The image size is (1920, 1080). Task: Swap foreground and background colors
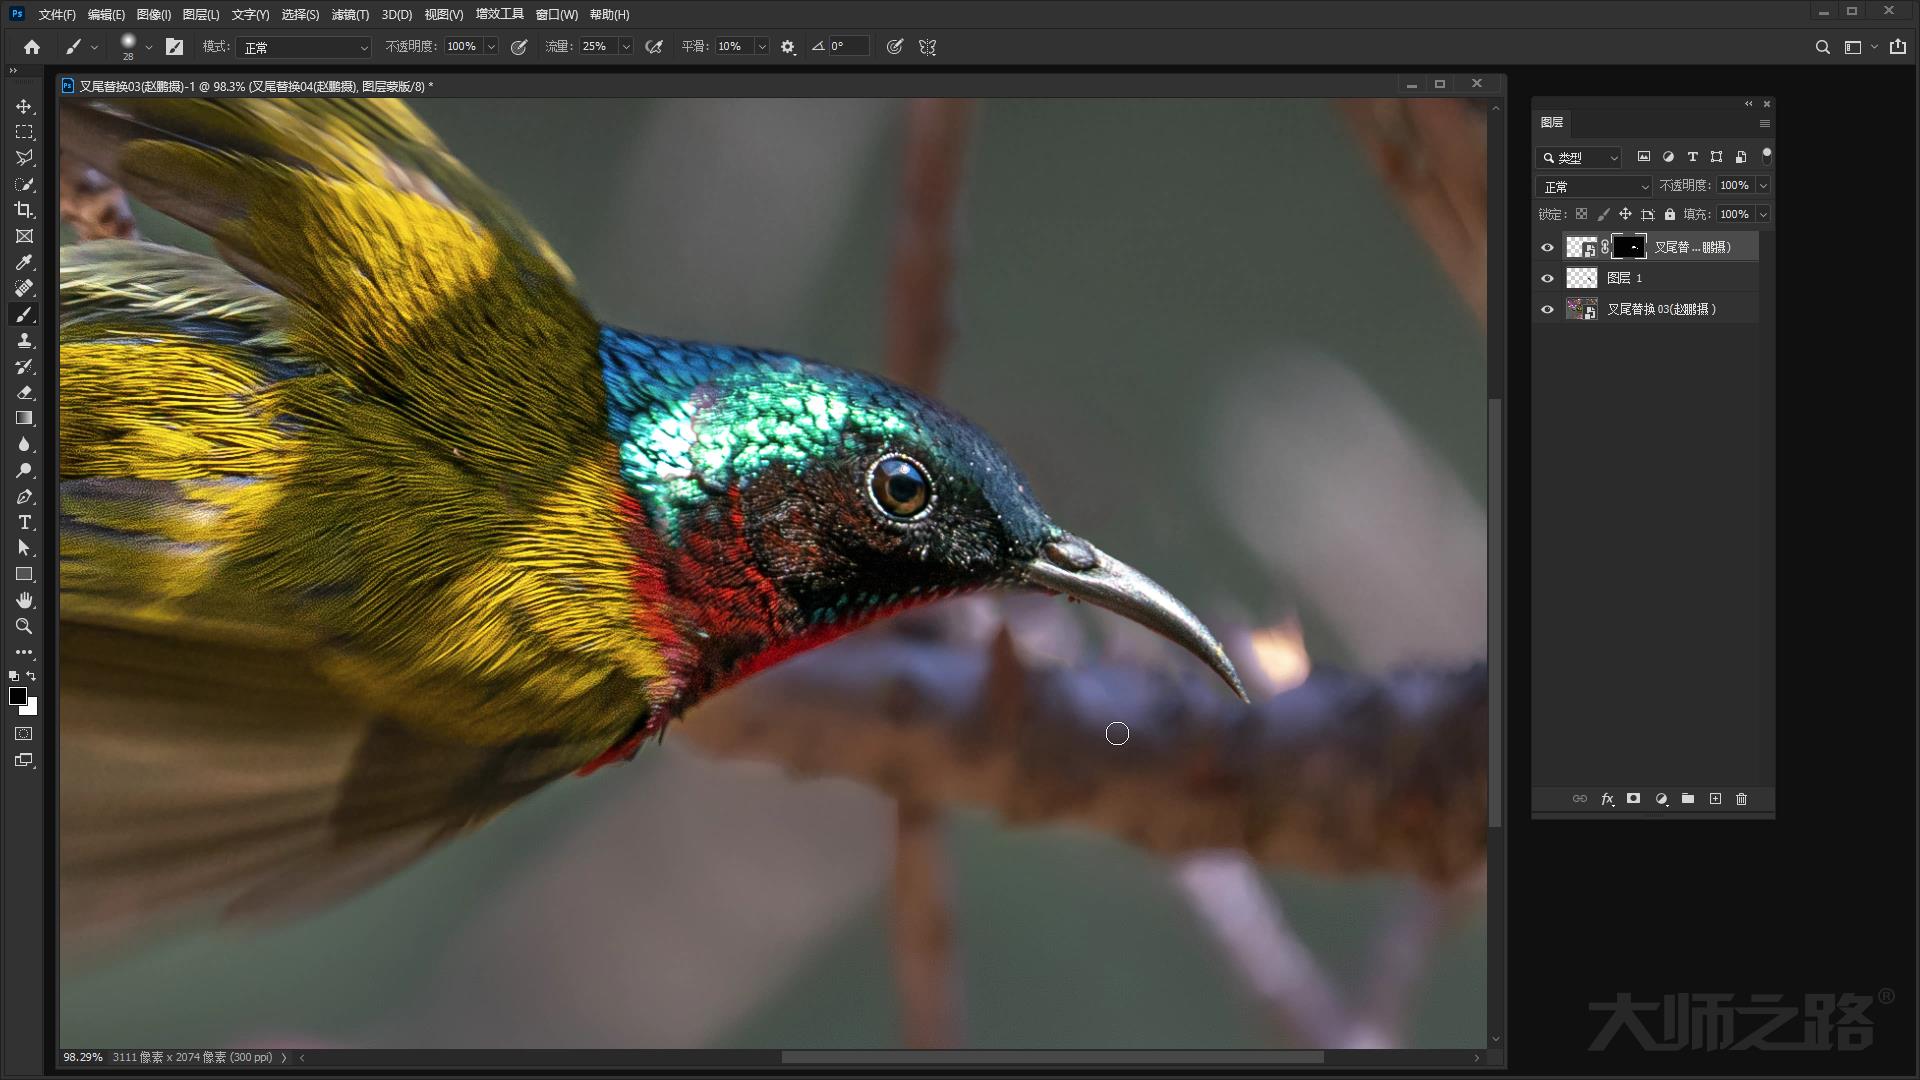[x=32, y=676]
